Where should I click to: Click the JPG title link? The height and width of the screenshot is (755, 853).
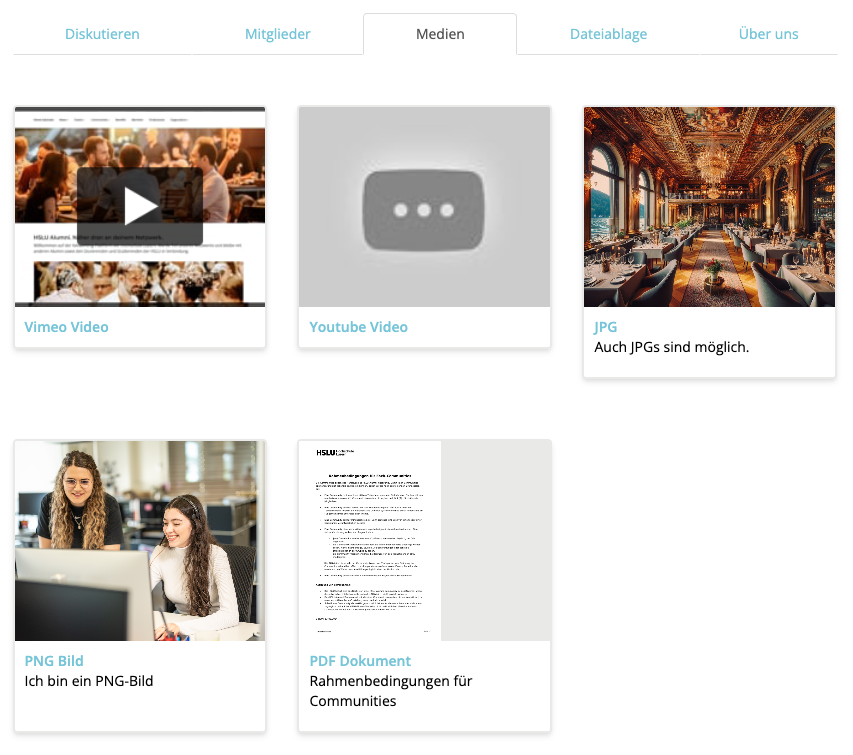click(x=606, y=327)
